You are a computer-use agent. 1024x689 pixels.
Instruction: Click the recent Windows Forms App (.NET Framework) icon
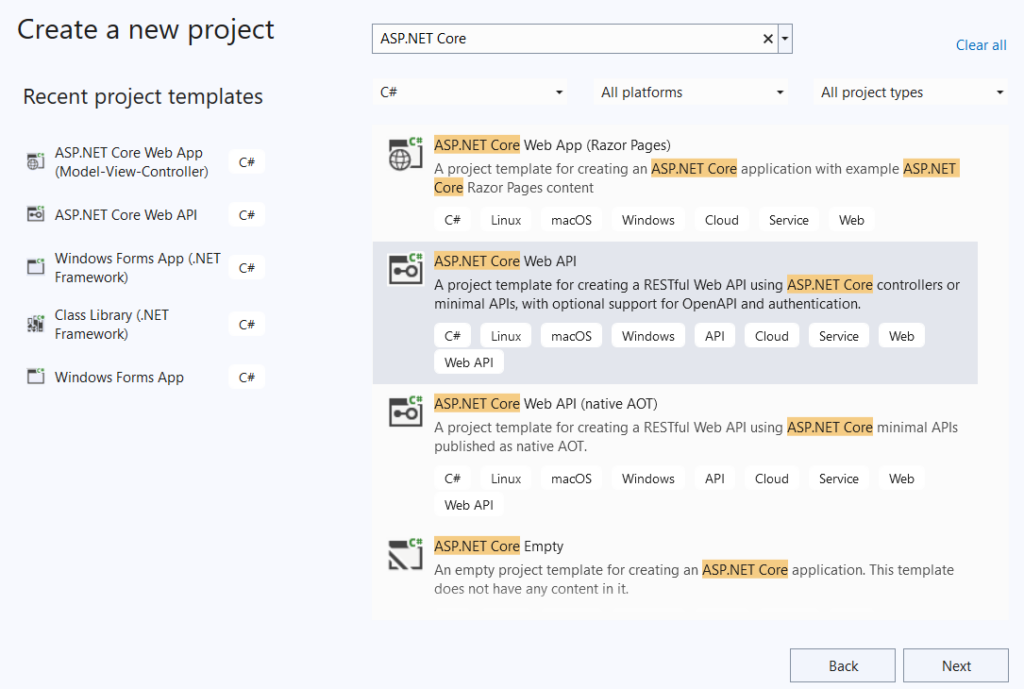[x=35, y=266]
